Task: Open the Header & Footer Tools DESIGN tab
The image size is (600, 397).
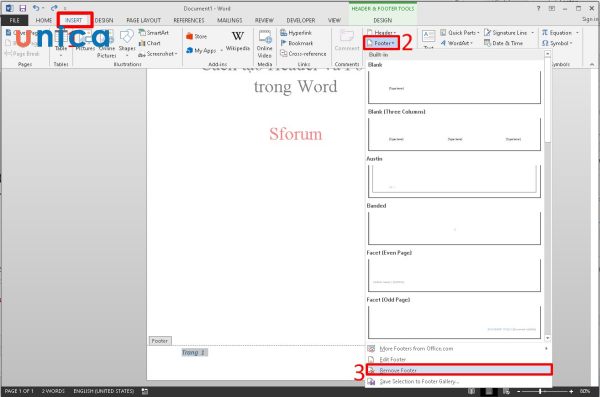Action: click(x=383, y=20)
